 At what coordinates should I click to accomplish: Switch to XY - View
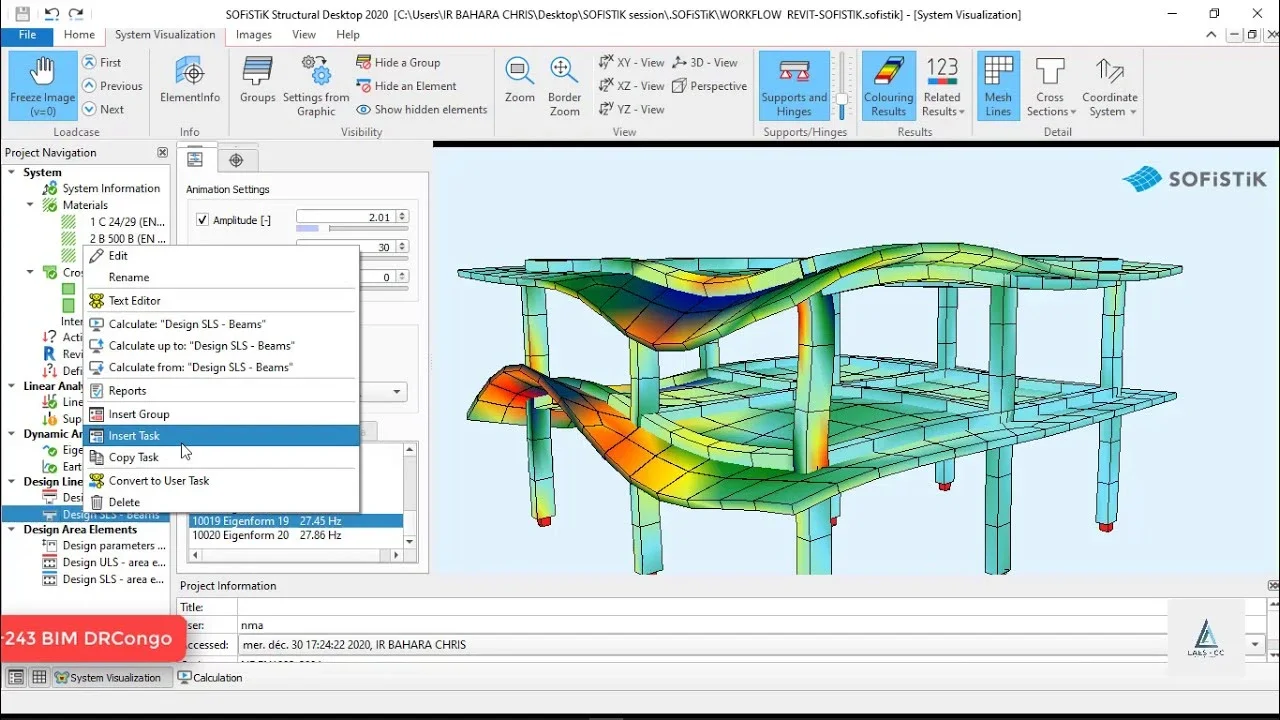pos(631,62)
